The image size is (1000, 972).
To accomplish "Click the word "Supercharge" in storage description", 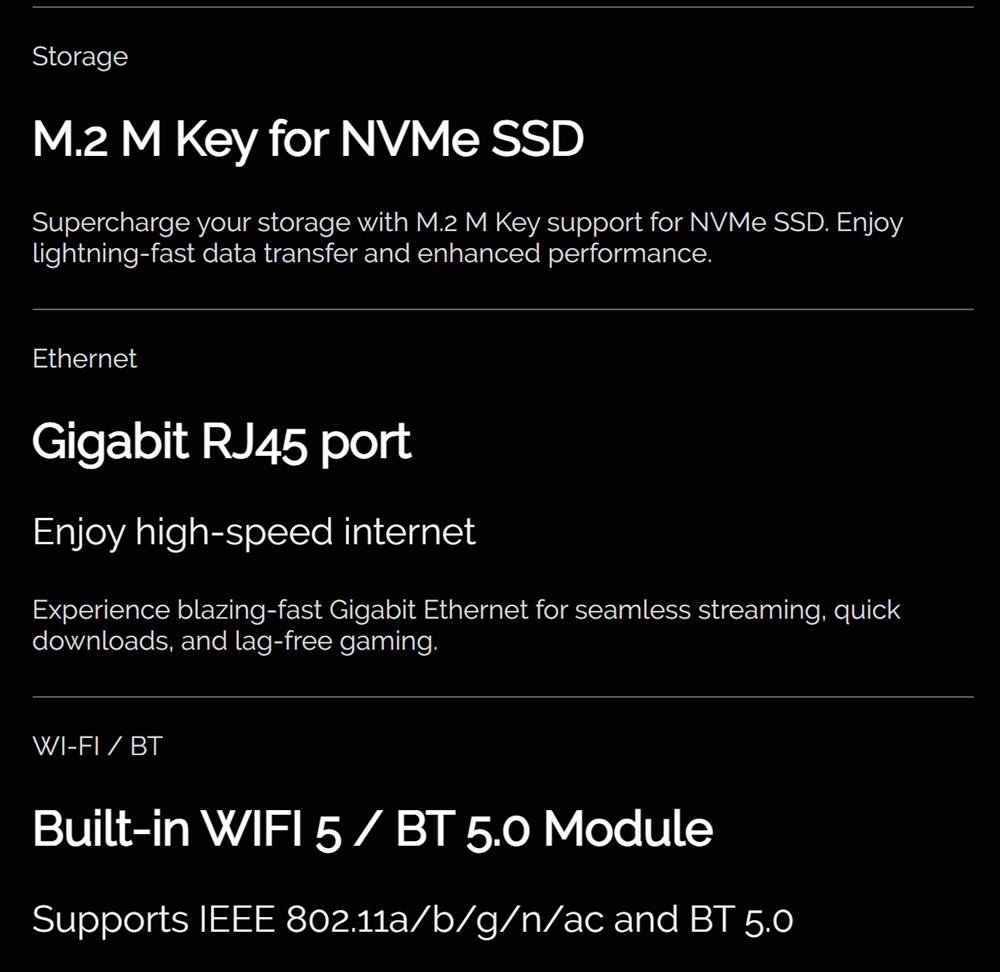I will pos(111,224).
